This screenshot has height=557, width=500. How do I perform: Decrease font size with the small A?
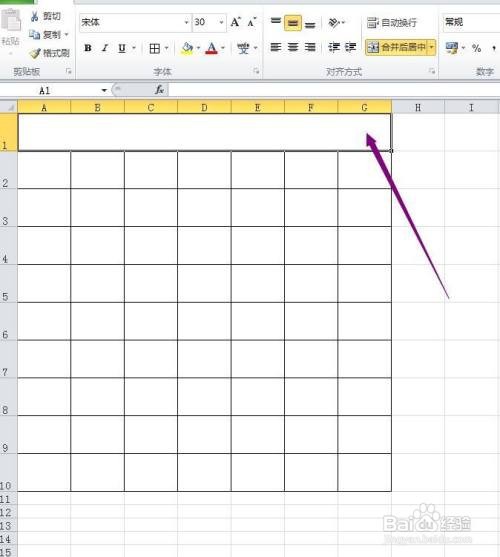[251, 22]
